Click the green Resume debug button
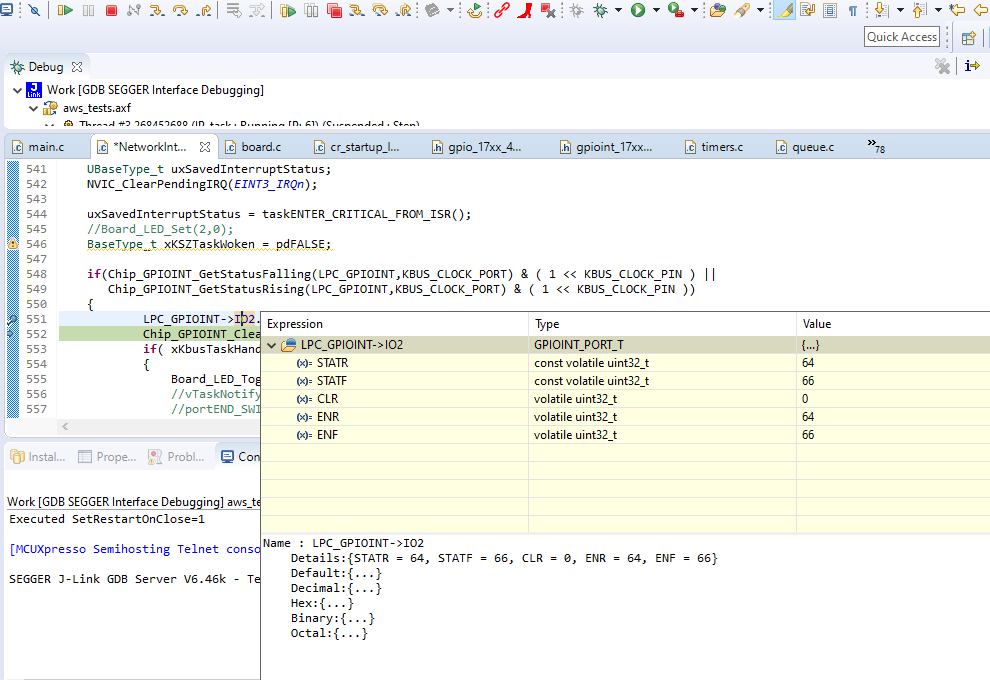Screen dimensions: 990x680 [x=65, y=11]
